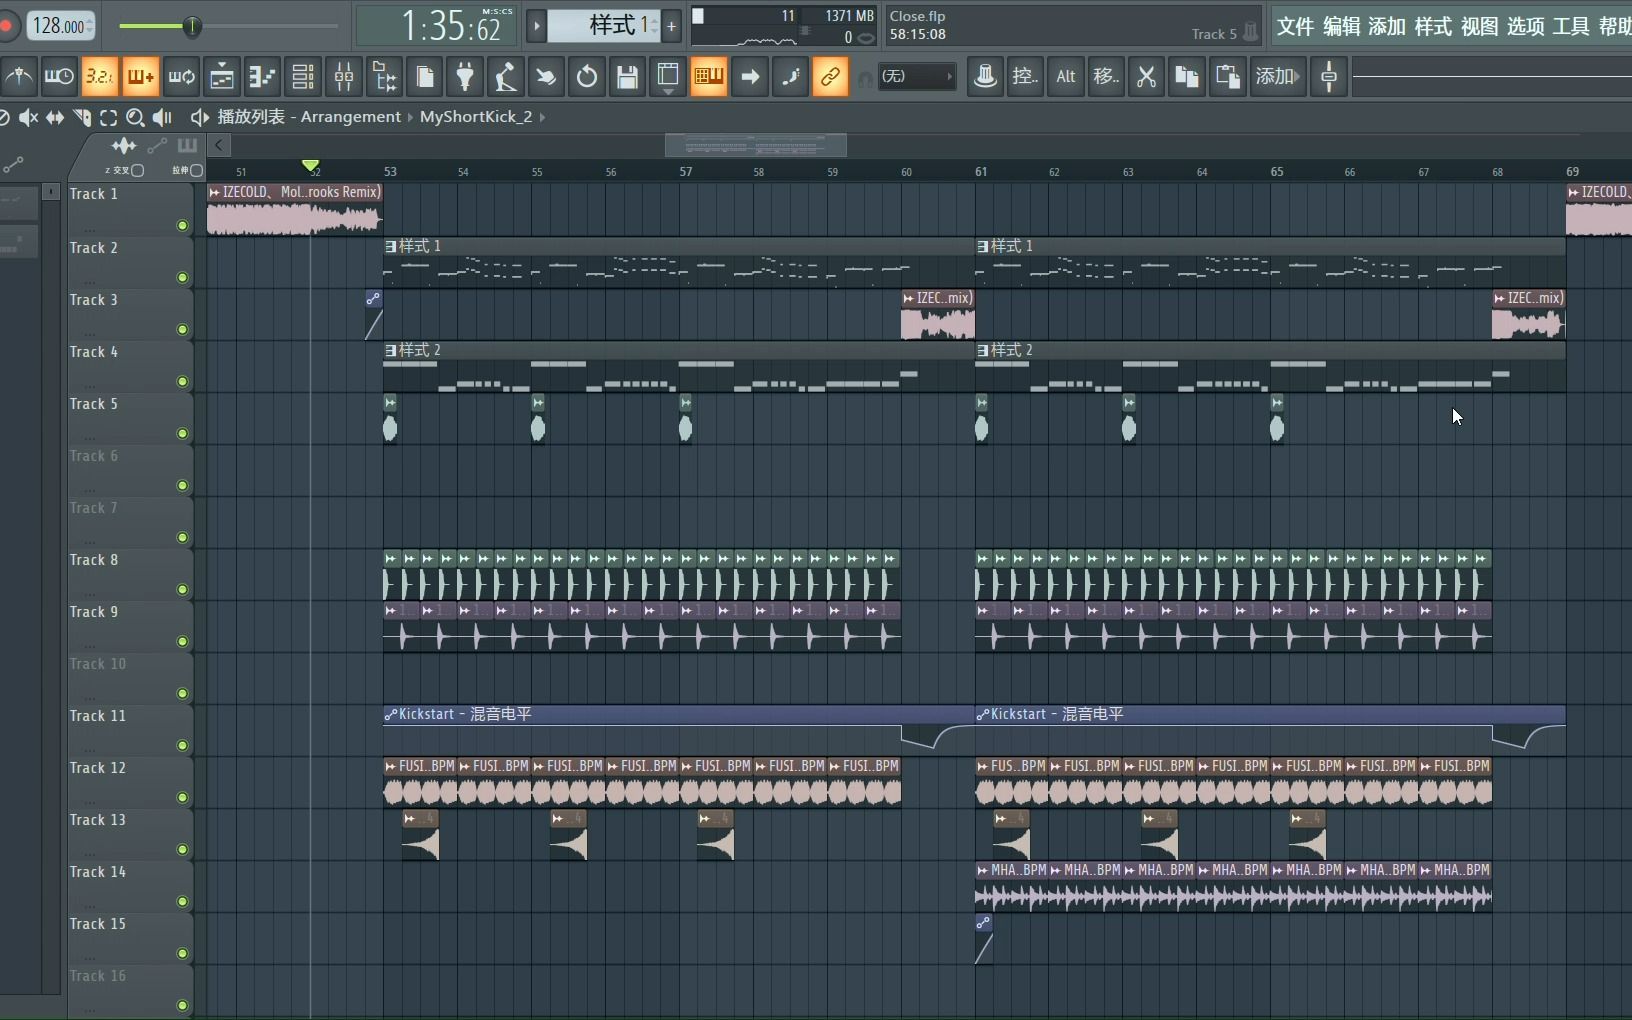Image resolution: width=1632 pixels, height=1020 pixels.
Task: Click the green playhead marker on timeline
Action: pyautogui.click(x=311, y=165)
